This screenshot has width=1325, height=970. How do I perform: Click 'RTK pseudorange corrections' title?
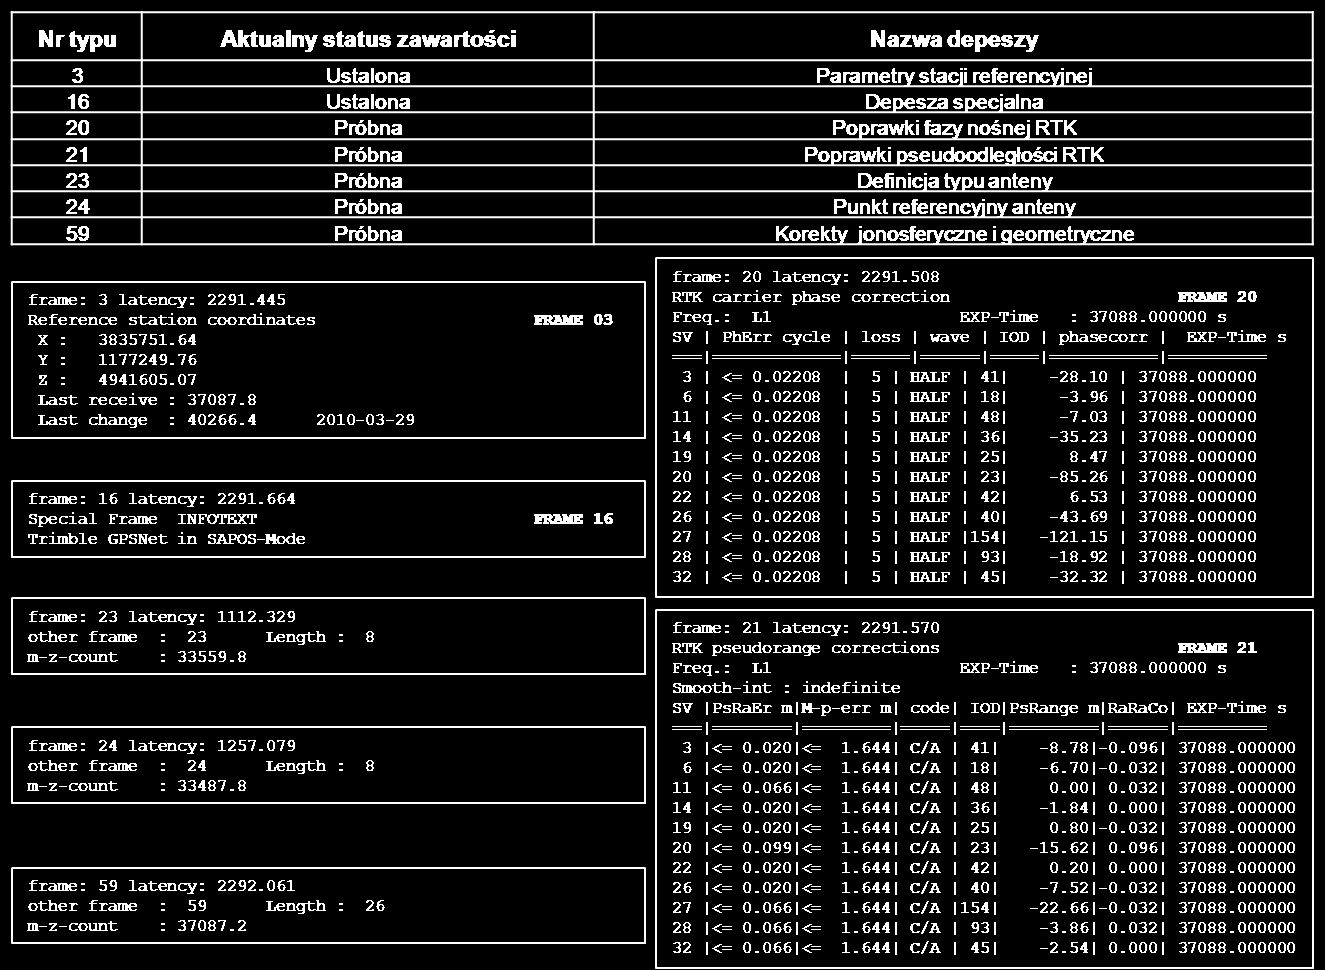pos(806,648)
